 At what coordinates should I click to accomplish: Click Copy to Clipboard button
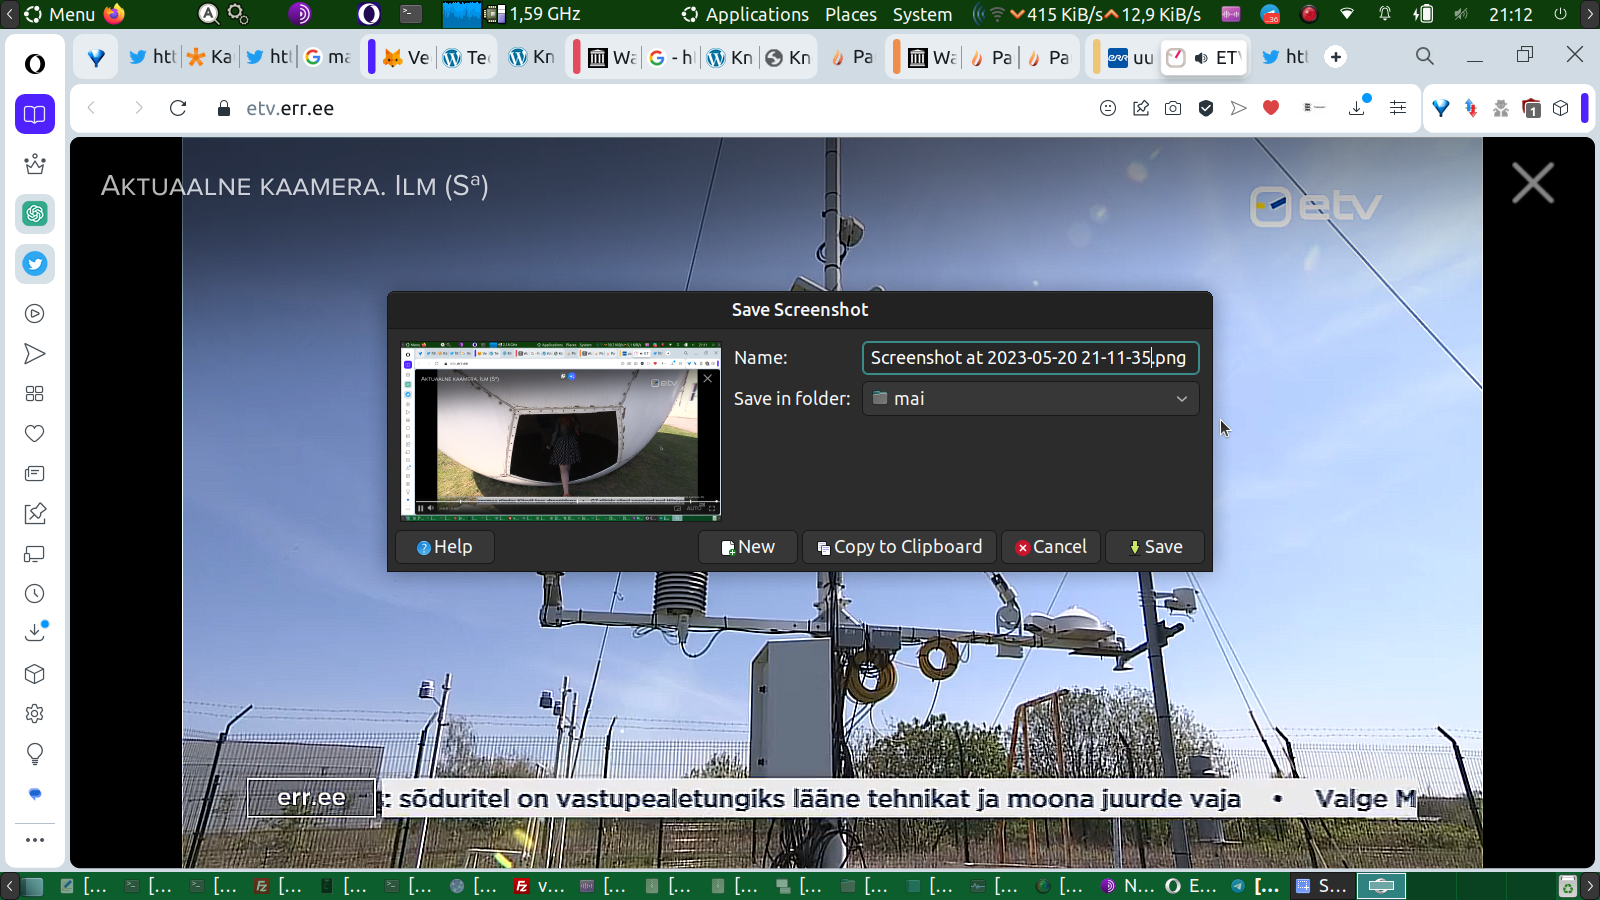[x=899, y=547]
